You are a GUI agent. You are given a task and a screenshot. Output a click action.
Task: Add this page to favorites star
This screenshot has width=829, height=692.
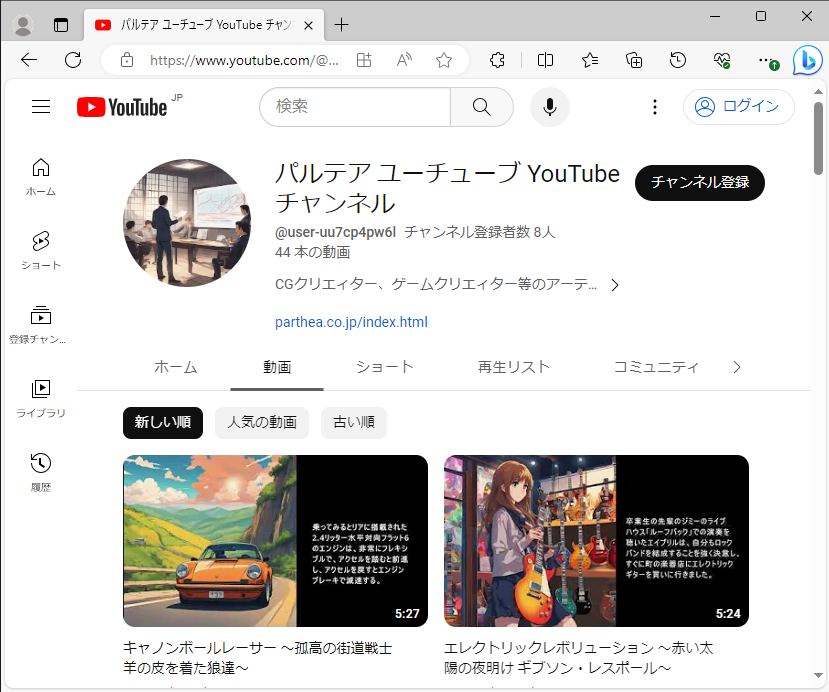click(x=444, y=60)
